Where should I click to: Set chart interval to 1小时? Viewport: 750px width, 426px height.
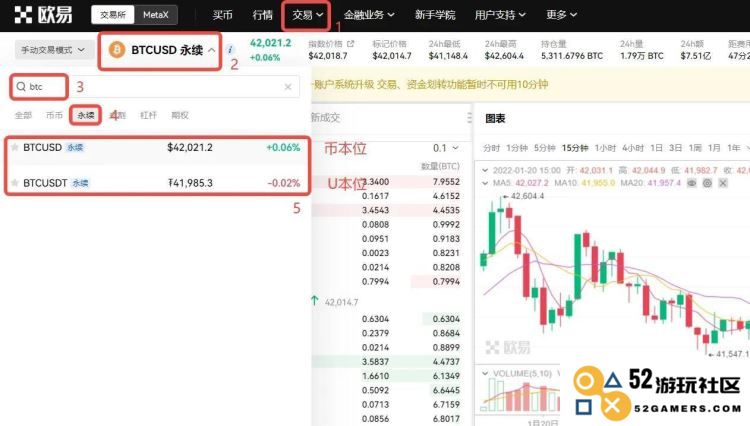coord(605,148)
